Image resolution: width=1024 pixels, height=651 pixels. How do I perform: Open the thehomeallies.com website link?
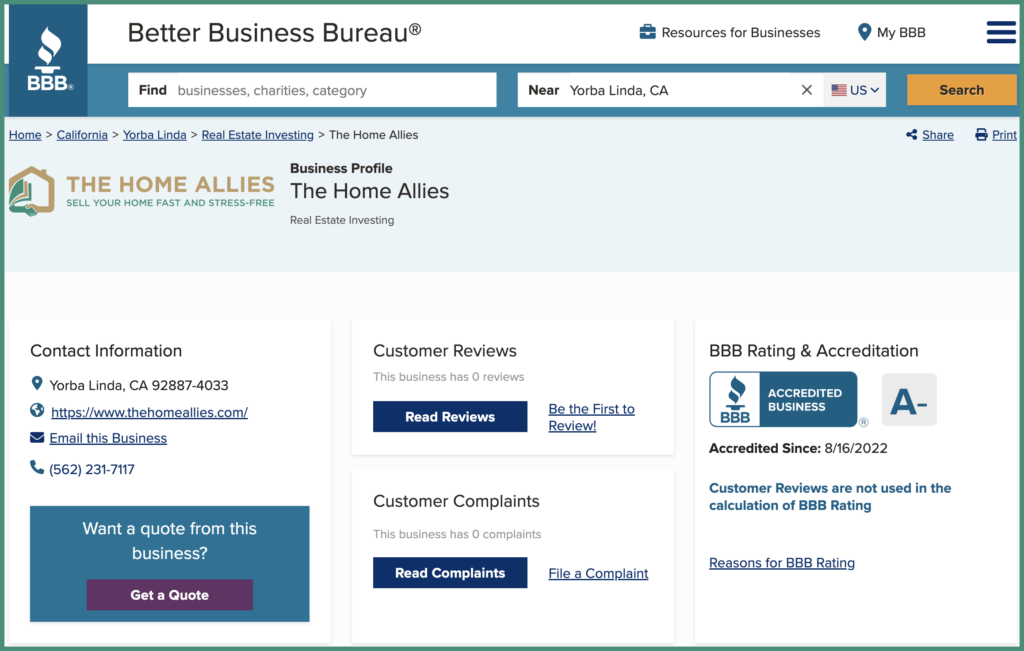click(x=150, y=412)
